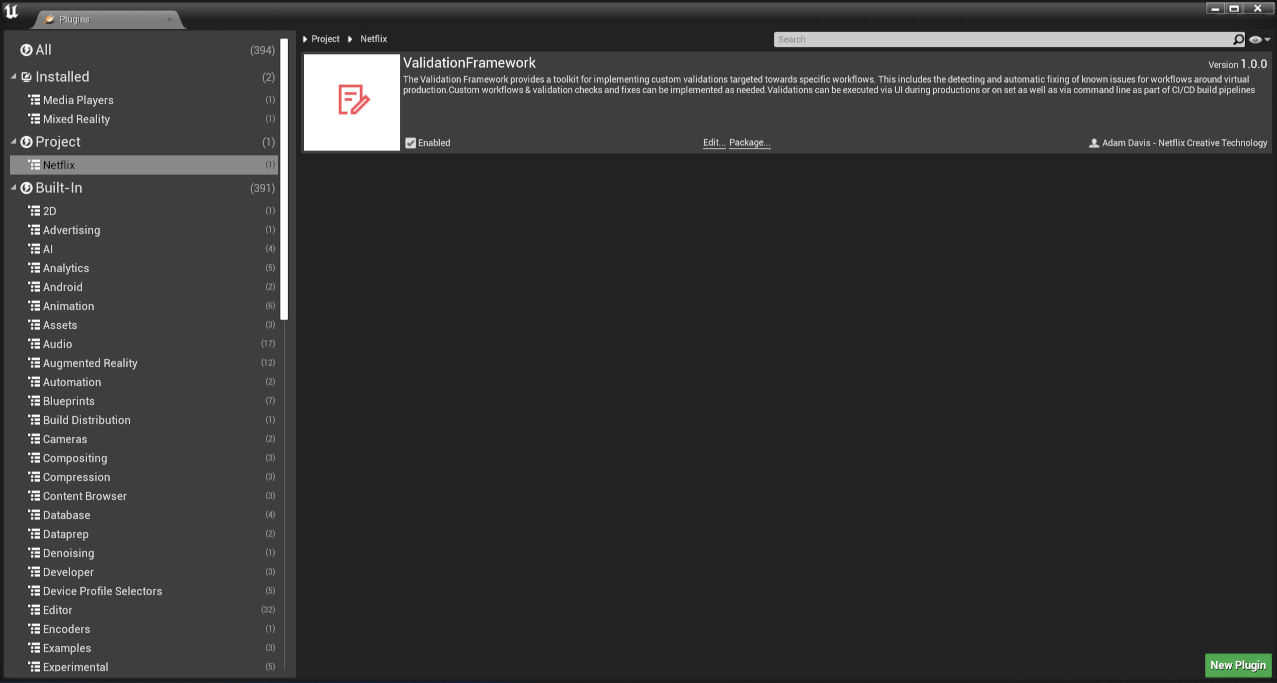Image resolution: width=1277 pixels, height=683 pixels.
Task: Click the ValidationFramework plugin thumbnail
Action: point(351,102)
